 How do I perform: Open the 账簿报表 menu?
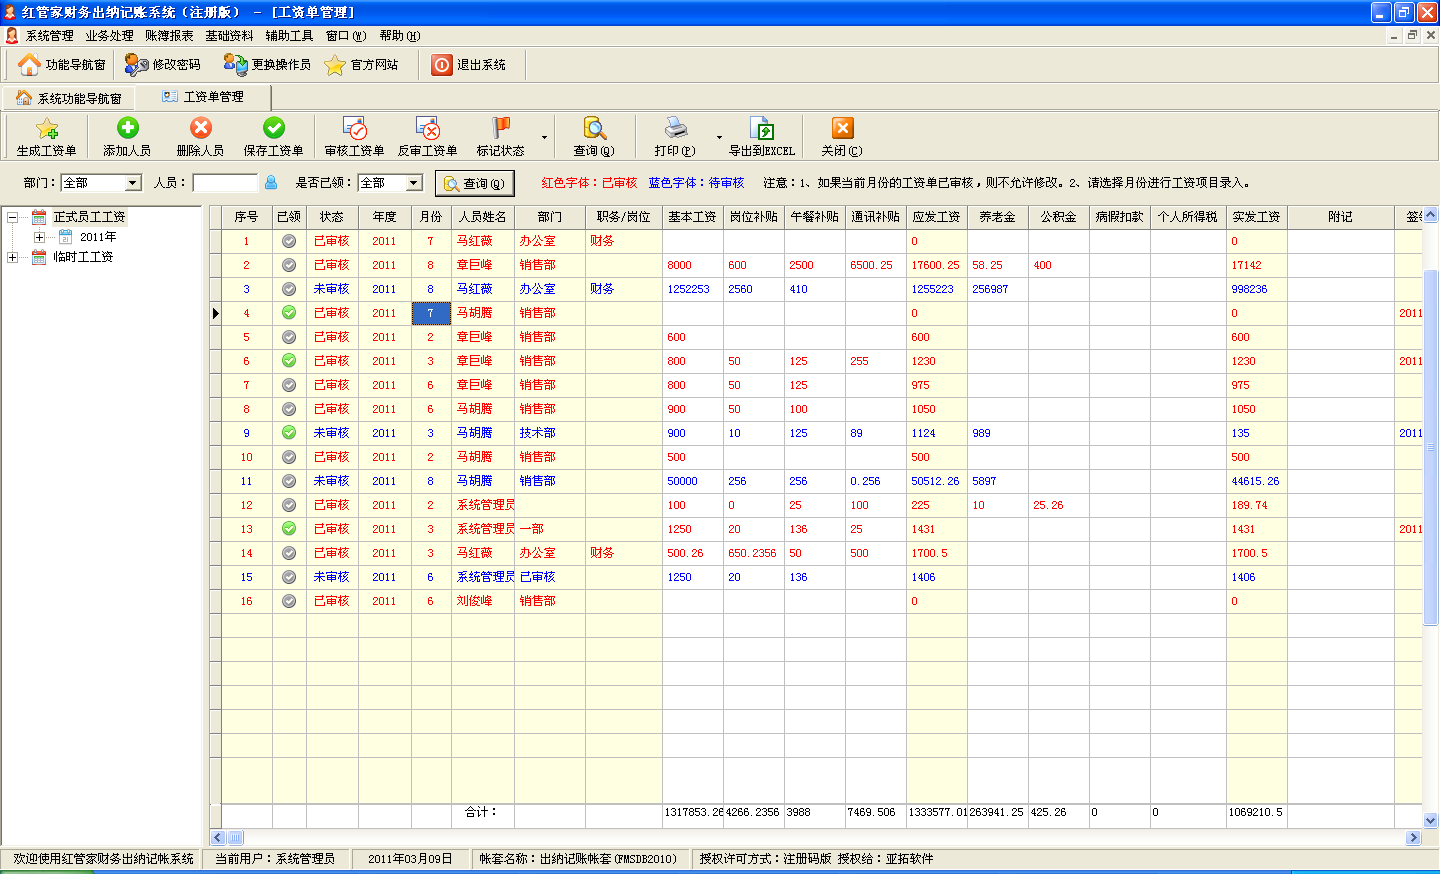[169, 36]
